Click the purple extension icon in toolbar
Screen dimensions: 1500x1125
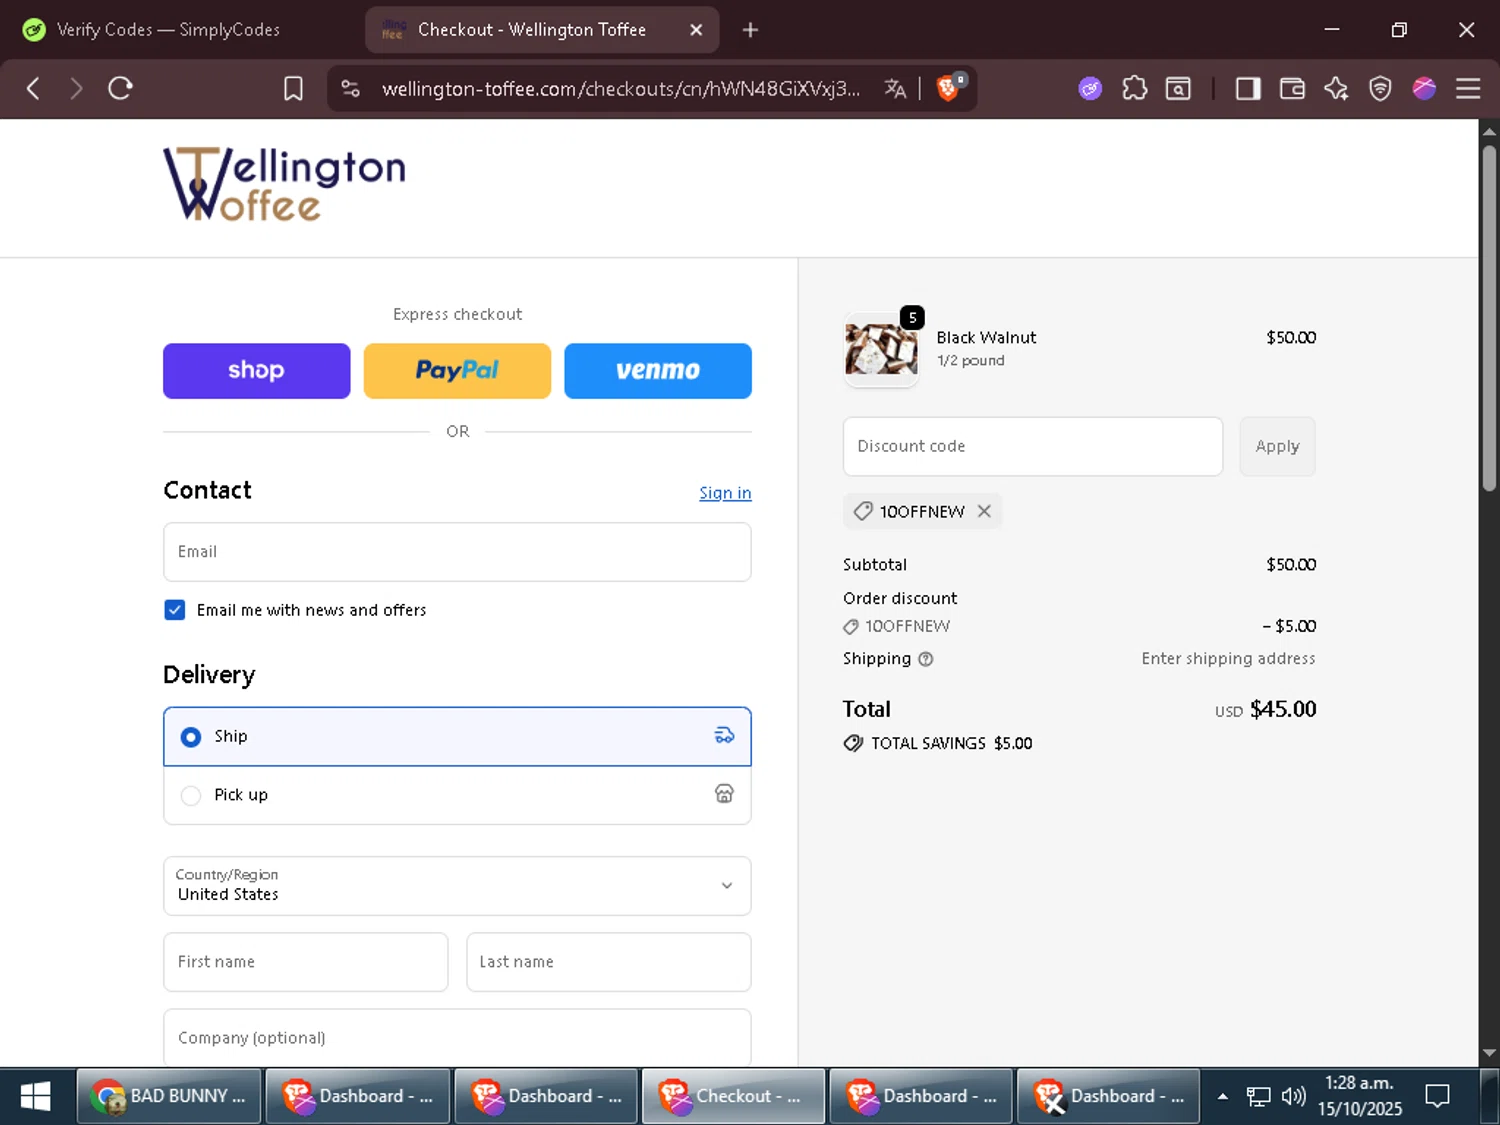(1090, 89)
